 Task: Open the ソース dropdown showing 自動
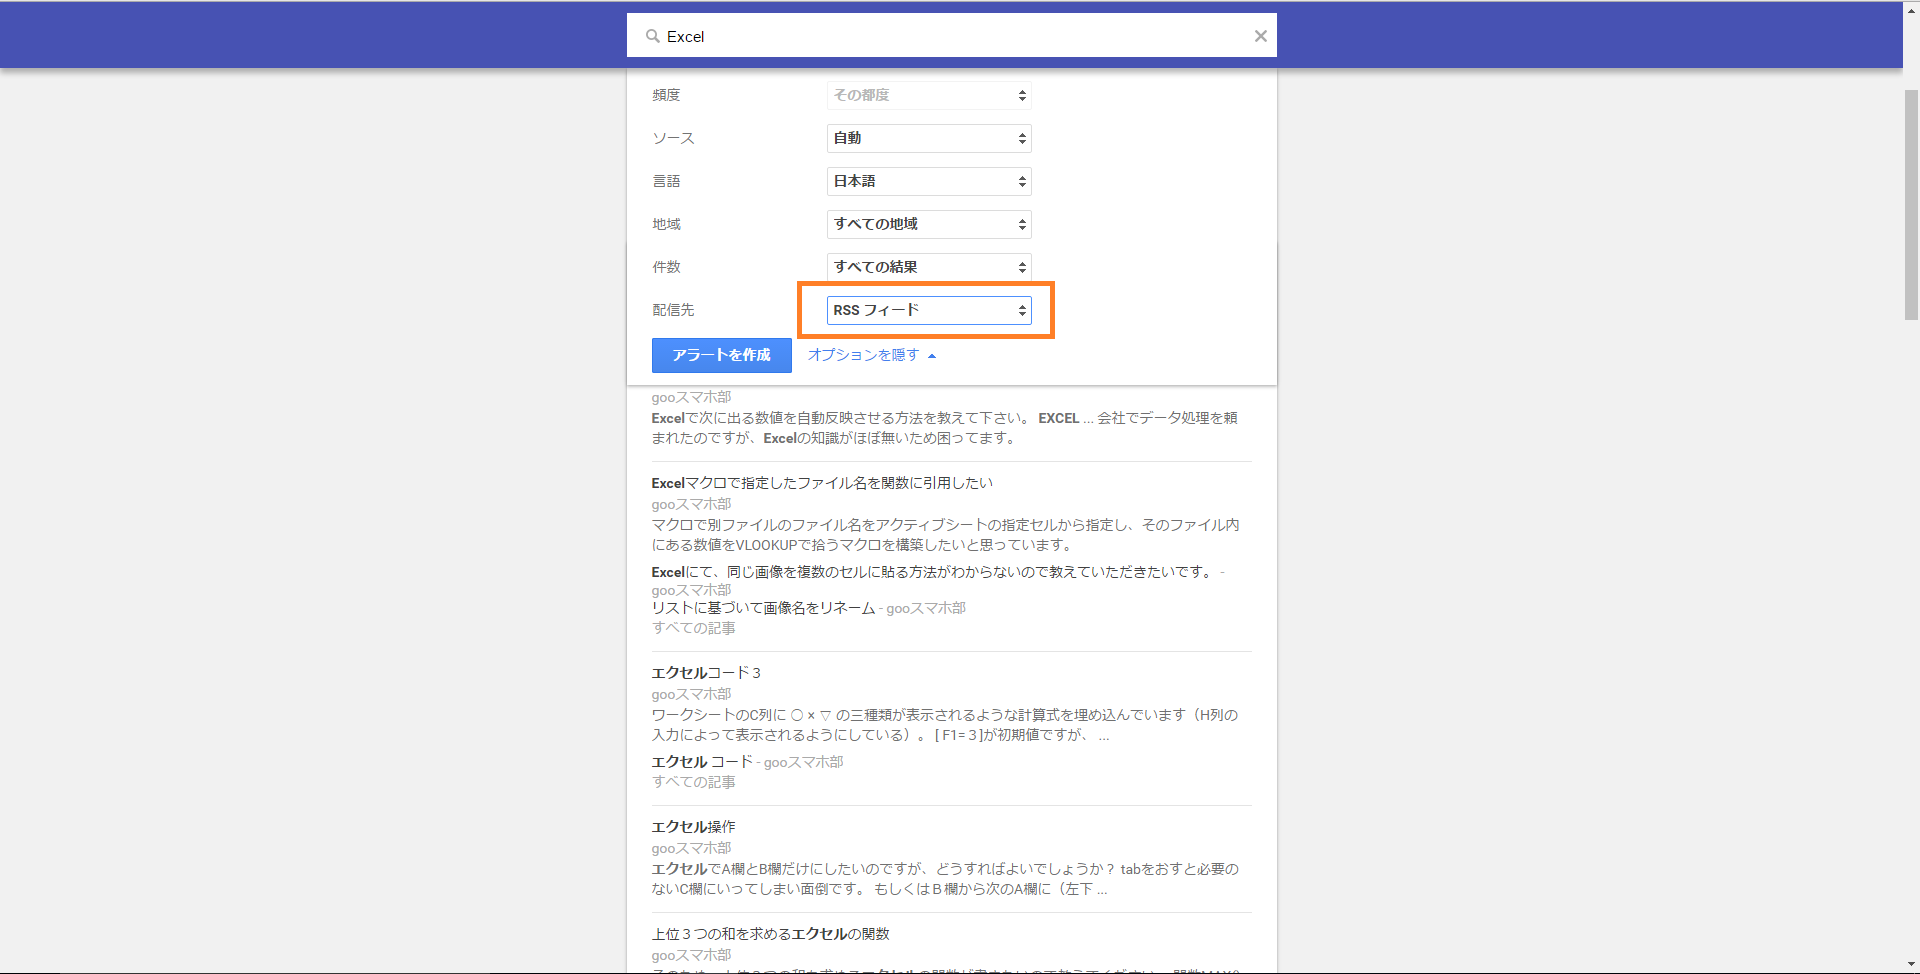(929, 138)
